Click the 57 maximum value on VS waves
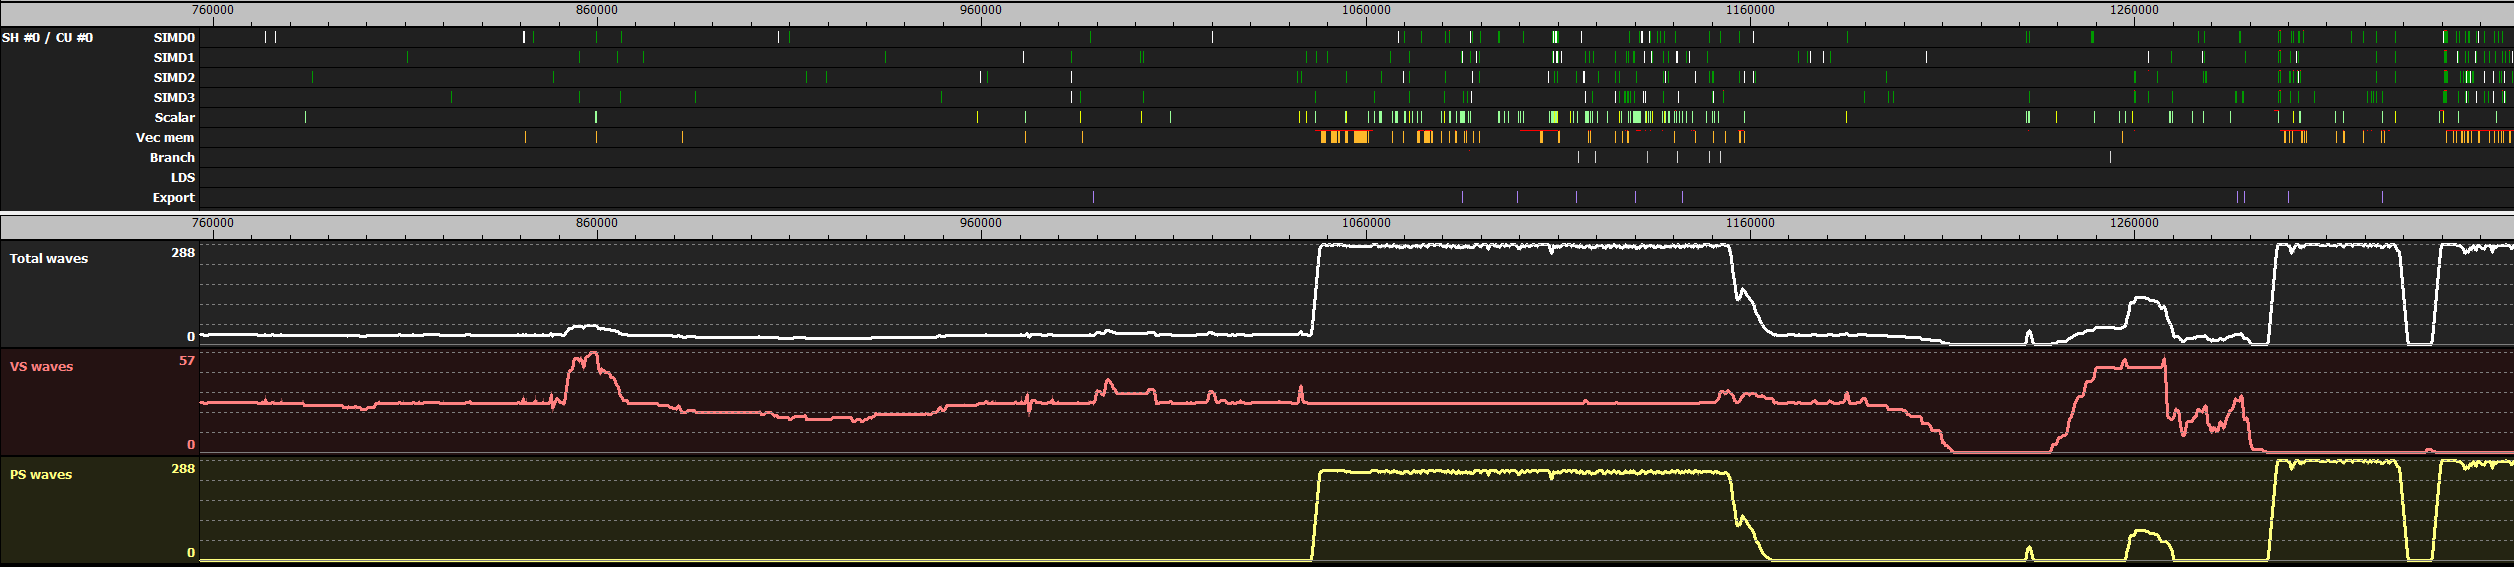This screenshot has height=567, width=2514. coord(187,361)
